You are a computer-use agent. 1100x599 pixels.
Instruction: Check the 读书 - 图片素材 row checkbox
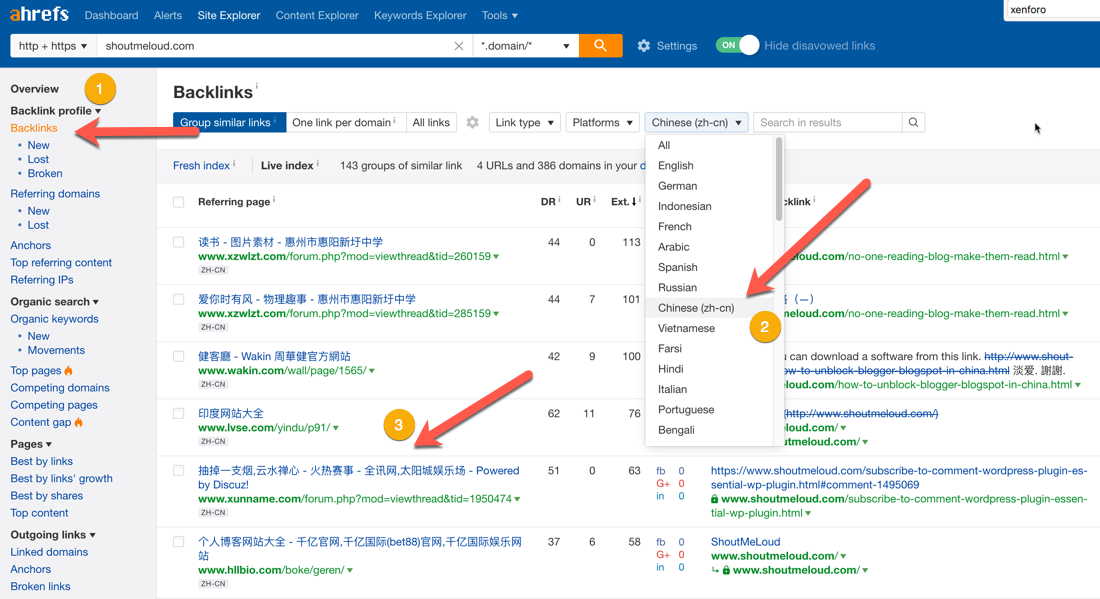179,242
